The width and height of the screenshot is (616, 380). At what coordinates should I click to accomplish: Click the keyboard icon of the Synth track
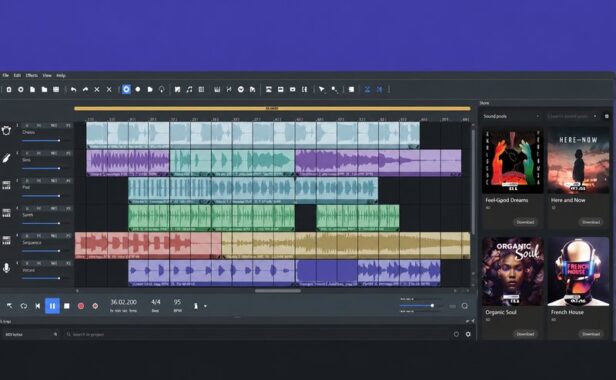point(6,213)
